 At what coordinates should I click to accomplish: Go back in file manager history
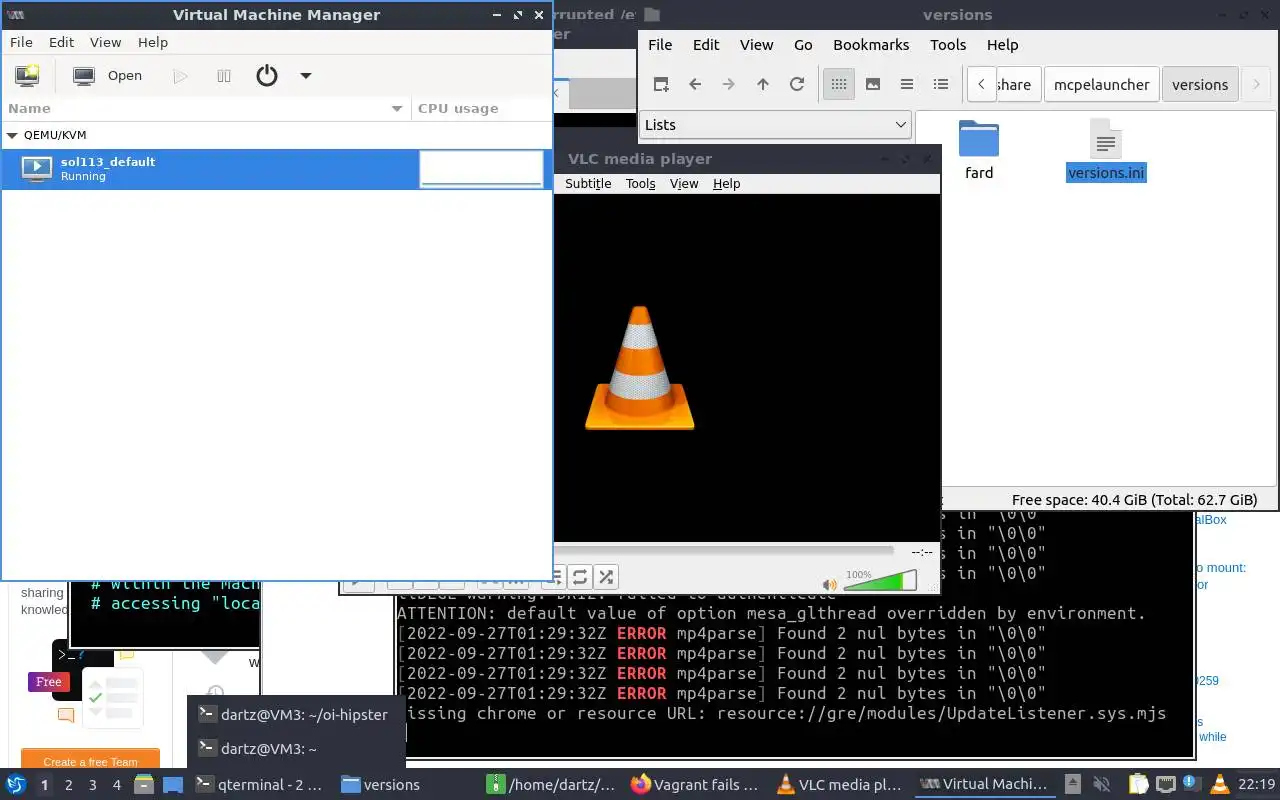pos(695,84)
